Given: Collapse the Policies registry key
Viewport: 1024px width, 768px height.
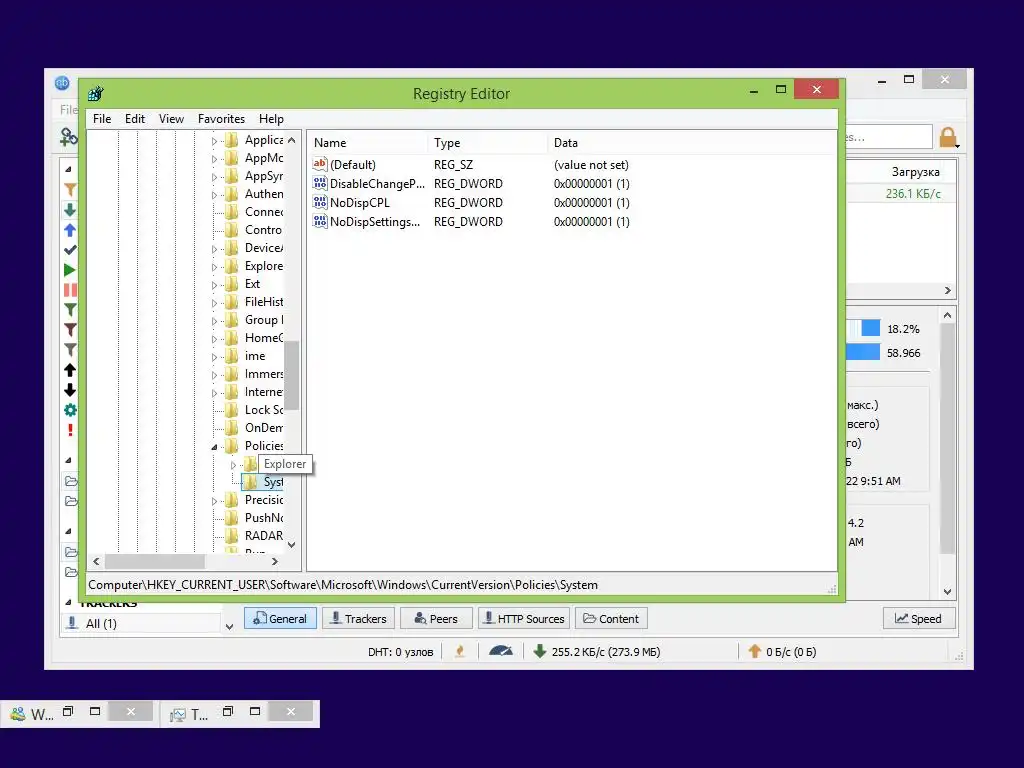Looking at the screenshot, I should (x=214, y=447).
